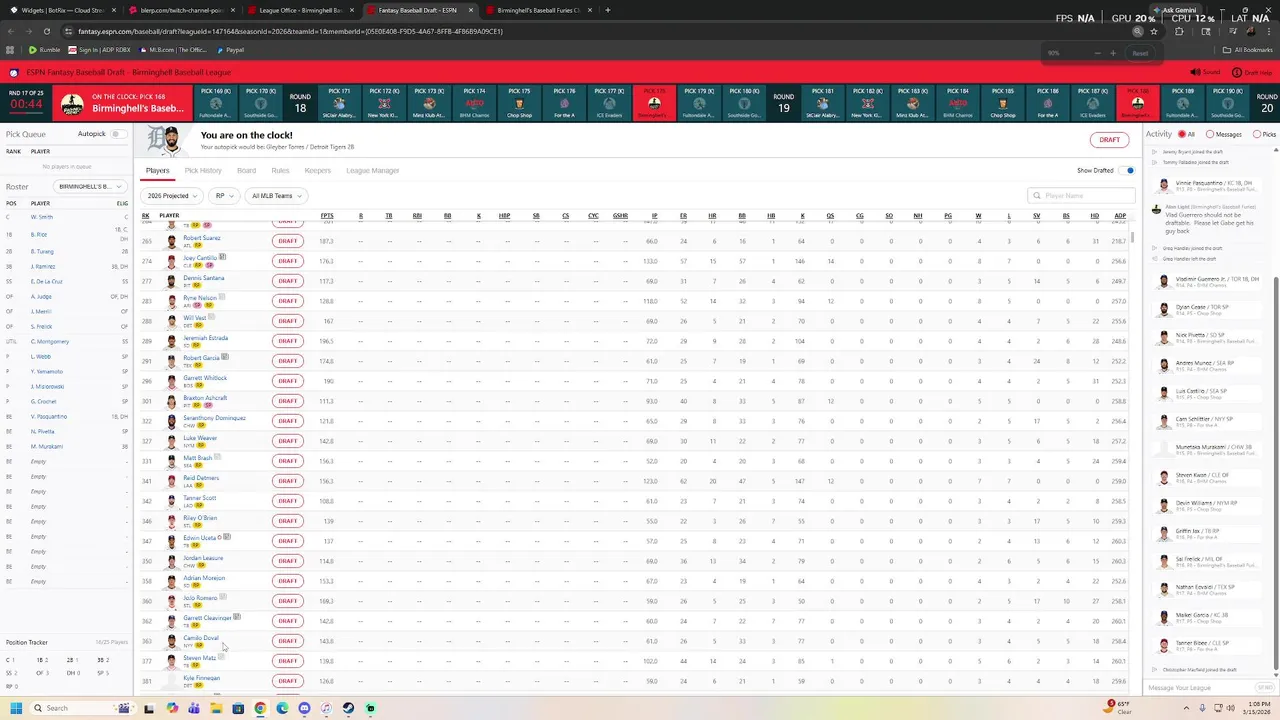Click Pick 183 Minz Klub team logo

[912, 103]
